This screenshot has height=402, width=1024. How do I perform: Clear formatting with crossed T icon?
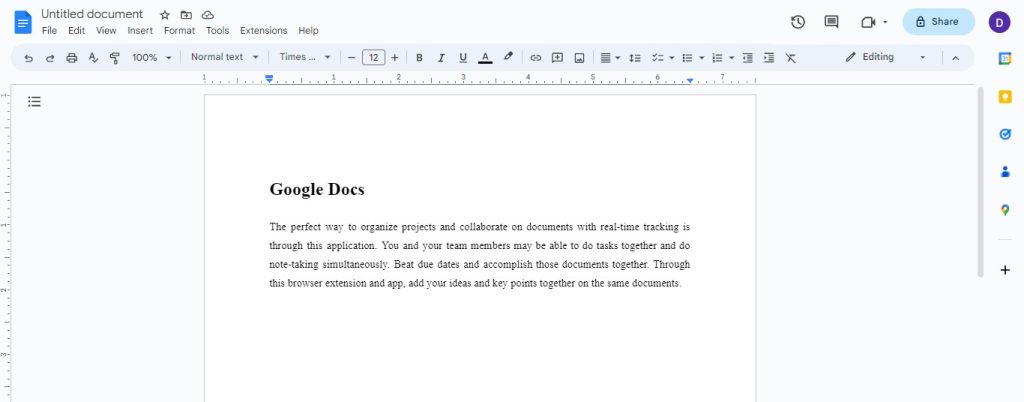[790, 58]
